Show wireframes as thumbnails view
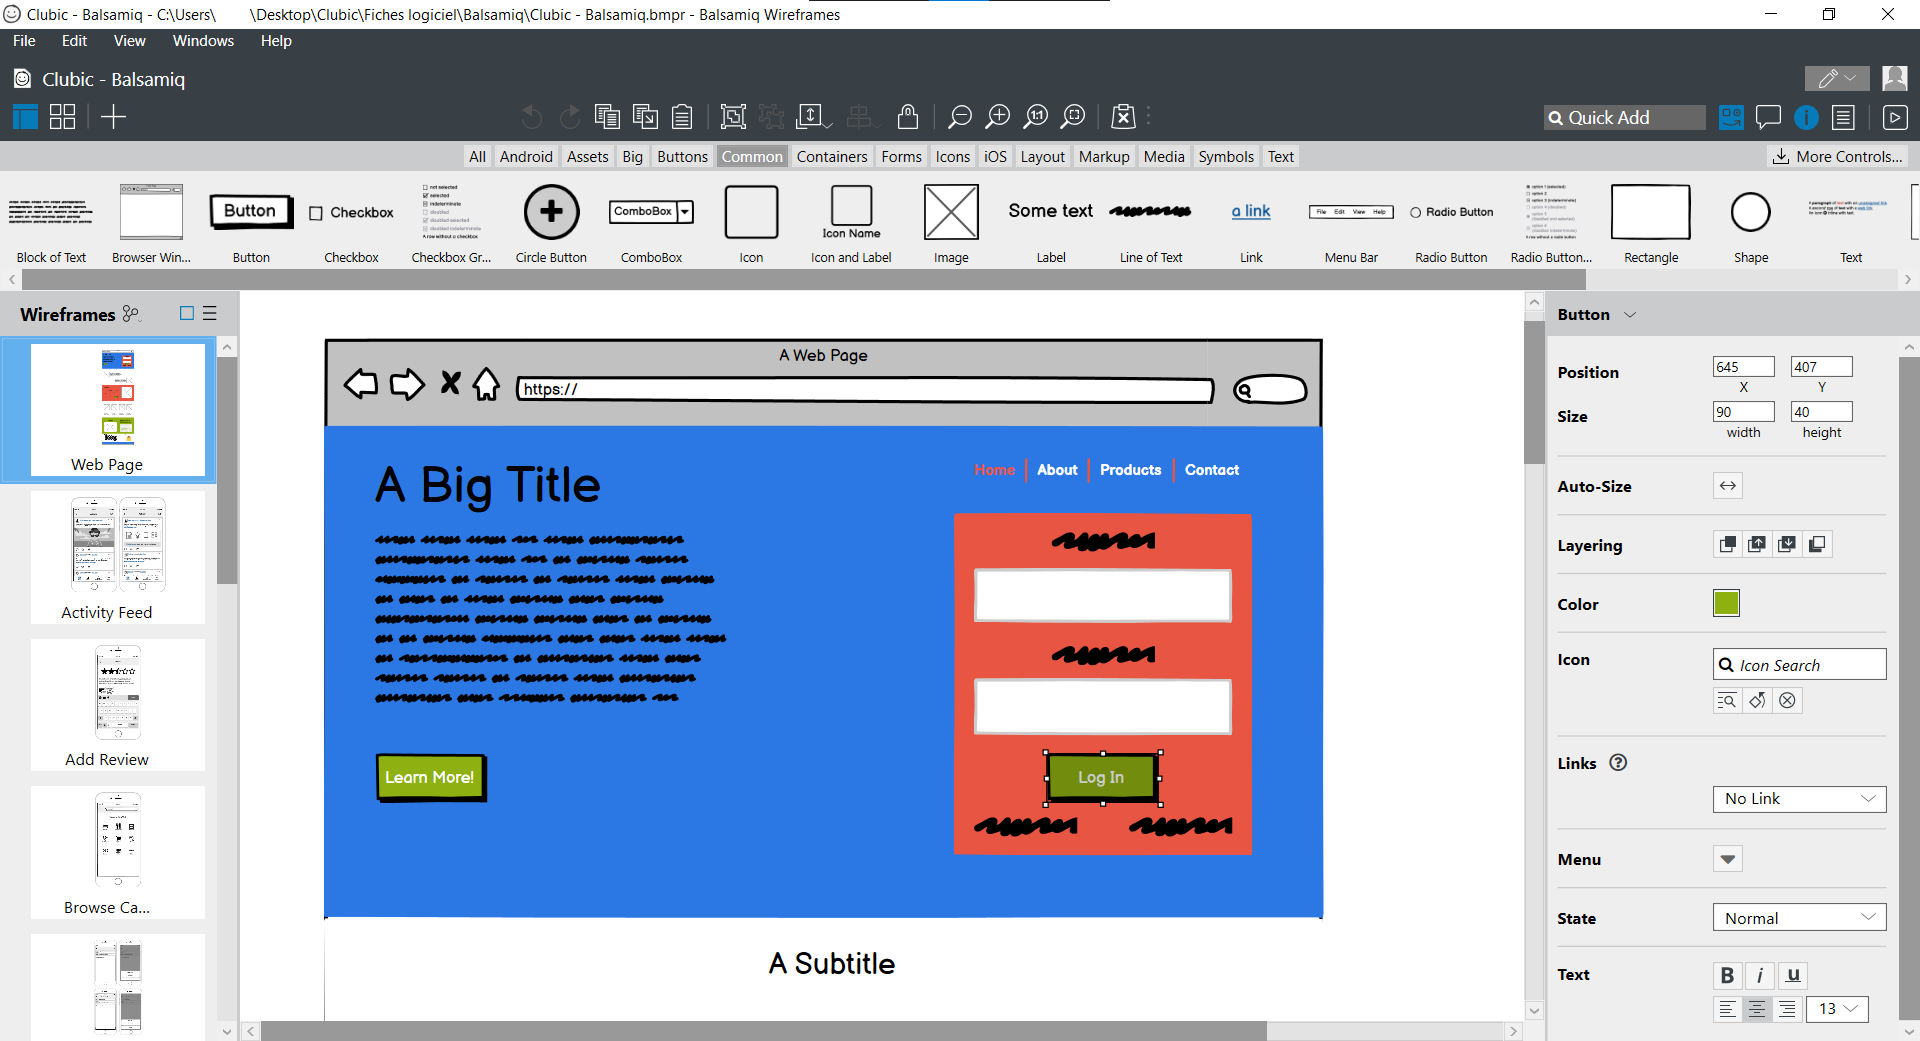 click(186, 313)
